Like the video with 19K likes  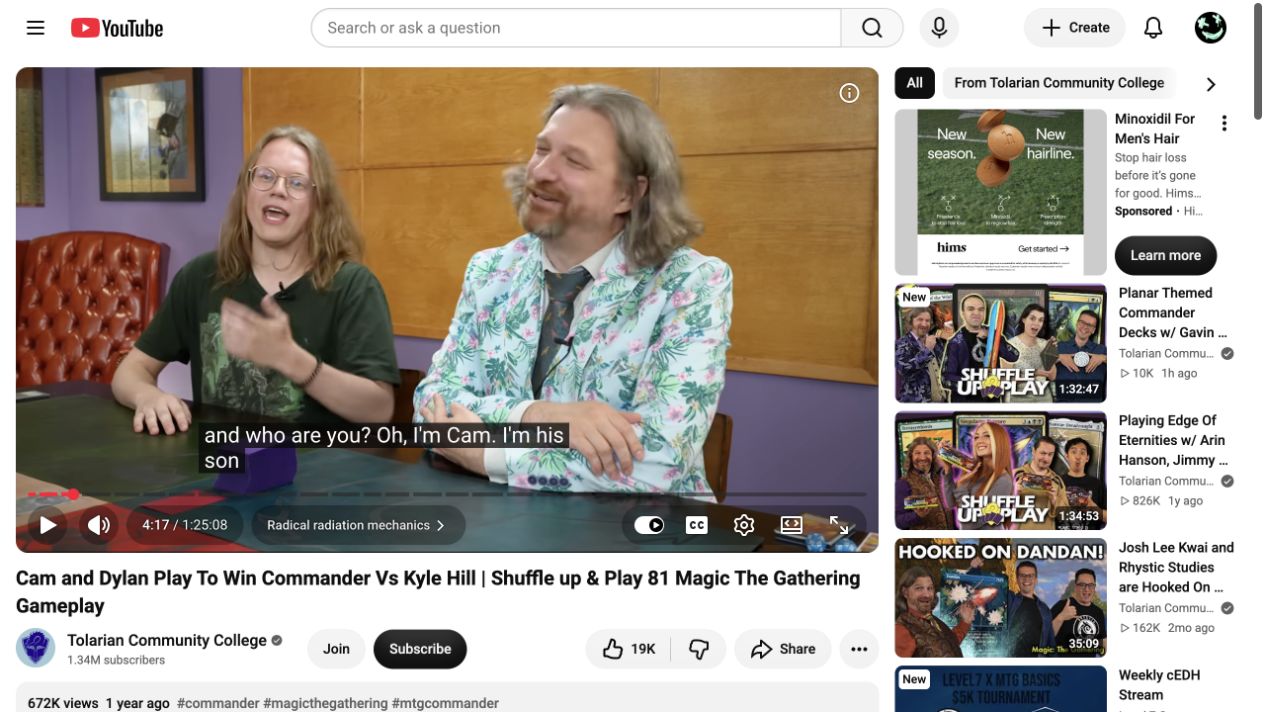(x=628, y=649)
